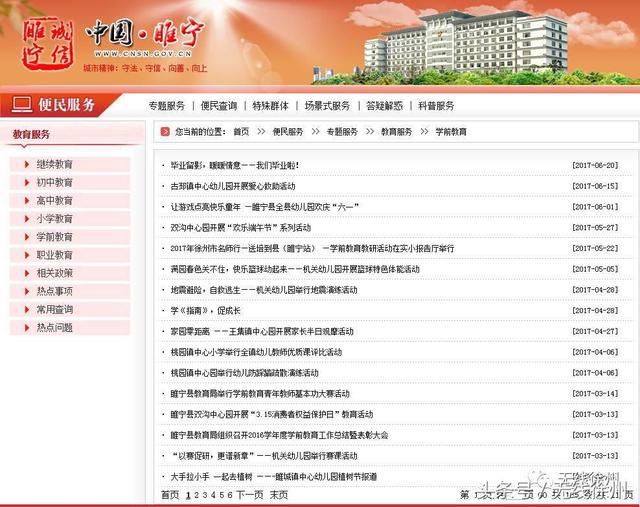Click the 便民服务 monitor icon

(22, 105)
